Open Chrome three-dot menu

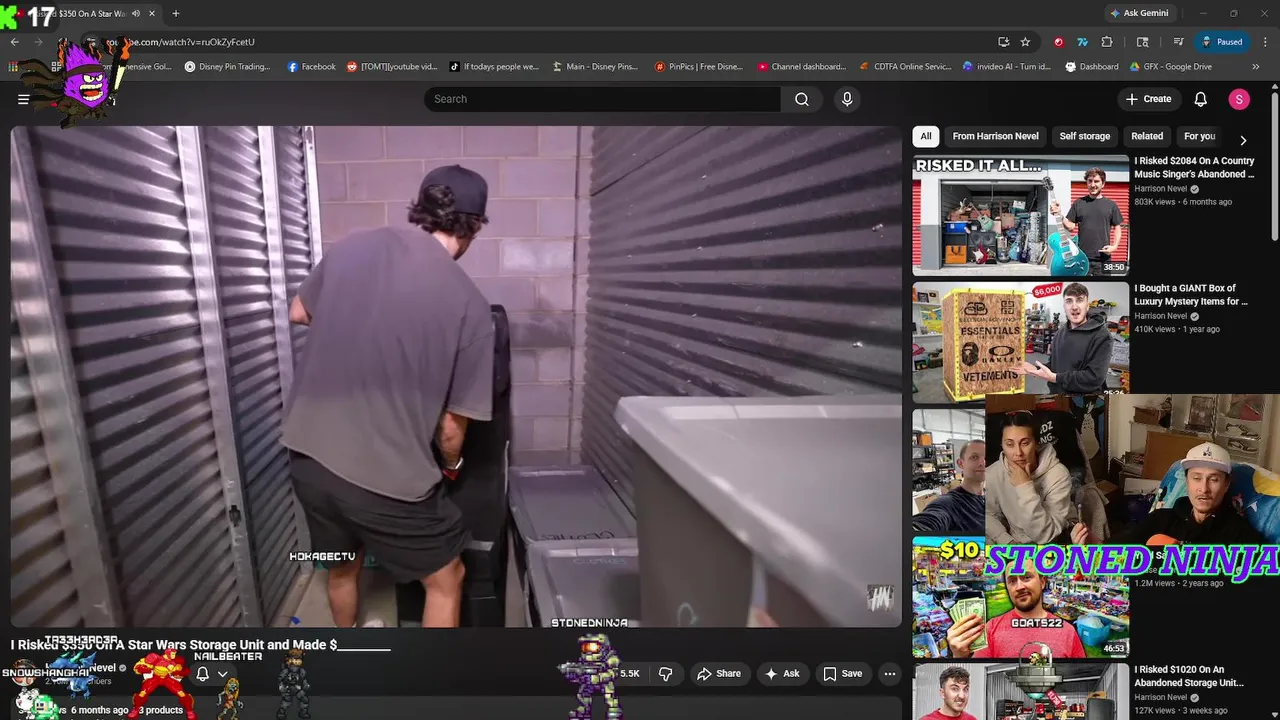tap(1265, 42)
